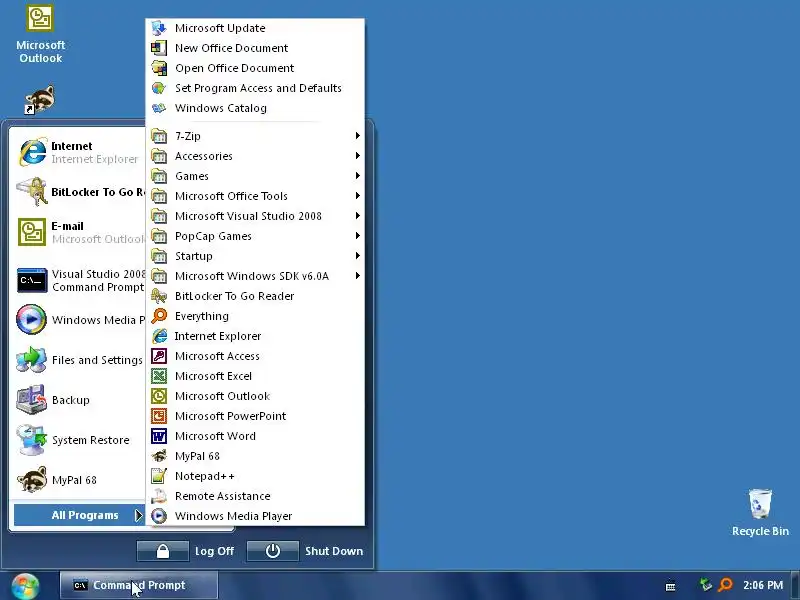Screen dimensions: 800x600
Task: Launch BitLocker To Go Reader in programs list
Action: click(x=255, y=296)
